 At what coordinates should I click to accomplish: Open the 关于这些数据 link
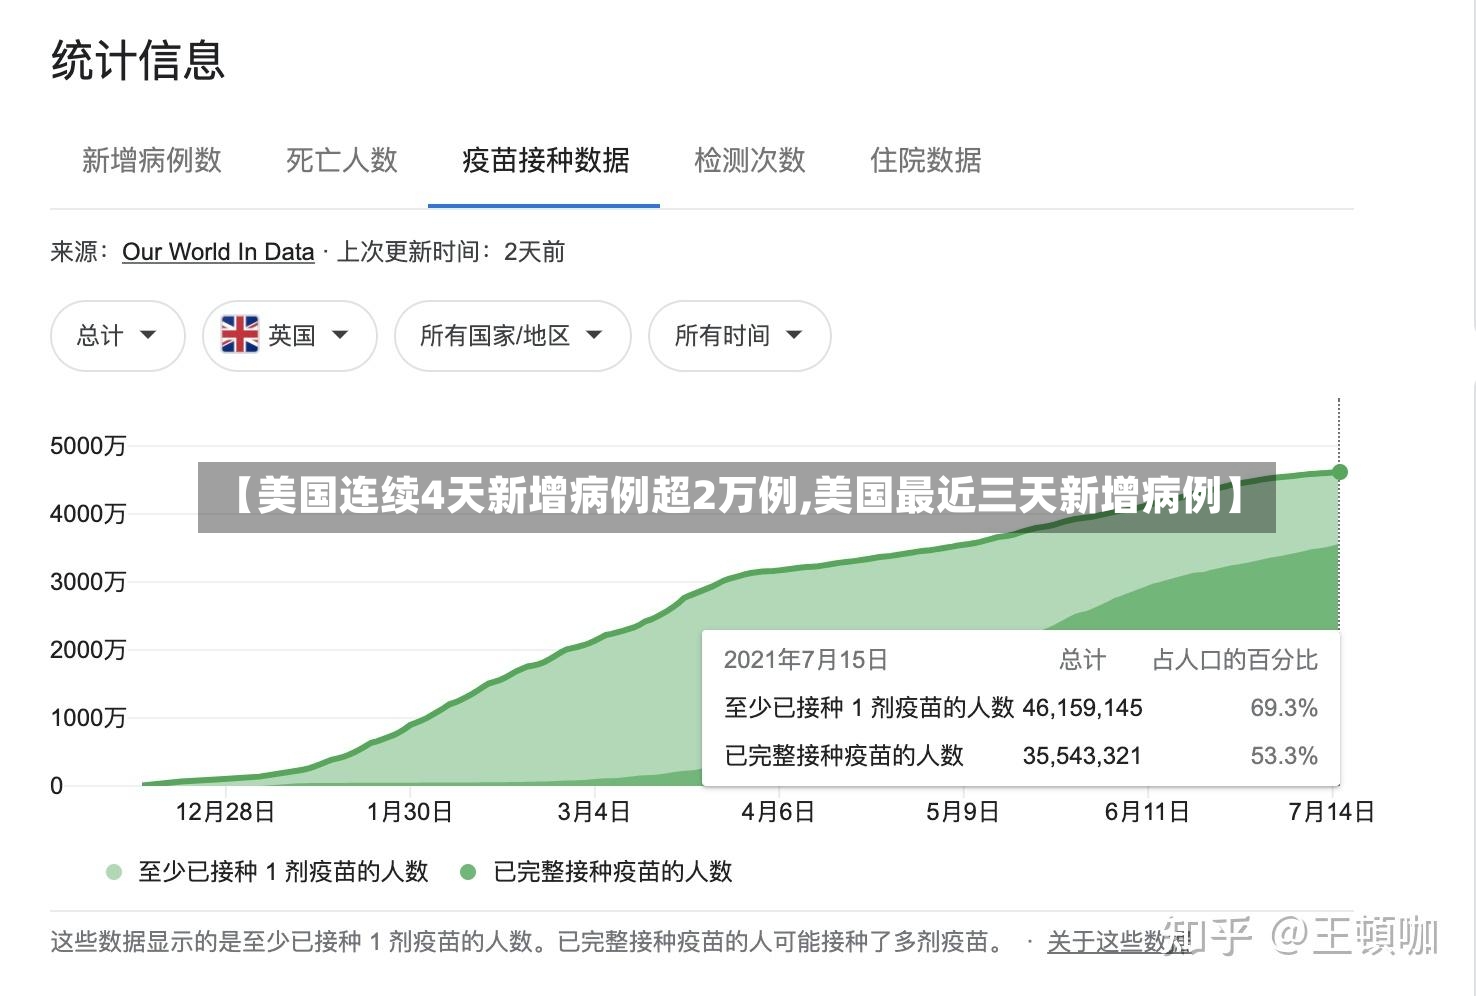click(x=1120, y=942)
